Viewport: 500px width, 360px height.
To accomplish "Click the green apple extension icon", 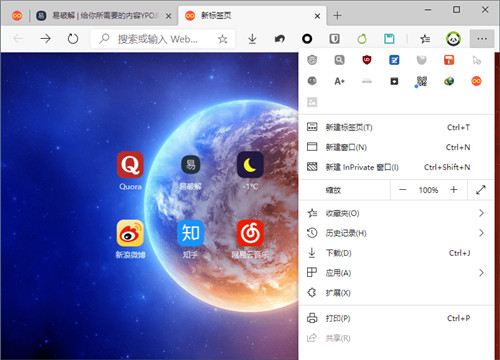I will point(362,39).
